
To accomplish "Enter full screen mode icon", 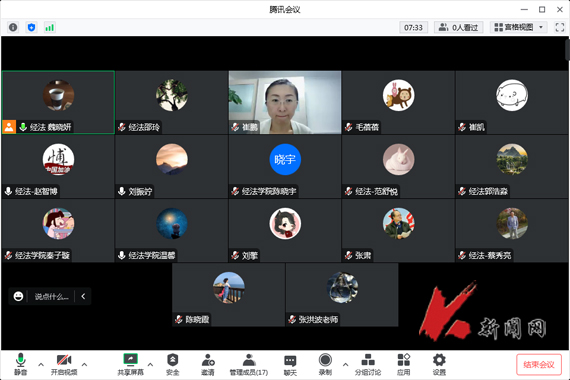I will click(x=560, y=28).
